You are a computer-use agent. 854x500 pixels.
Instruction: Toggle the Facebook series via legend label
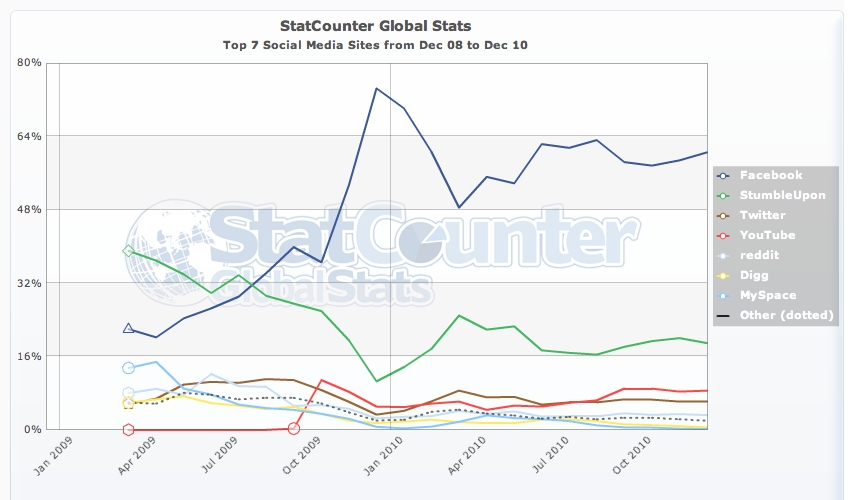770,175
